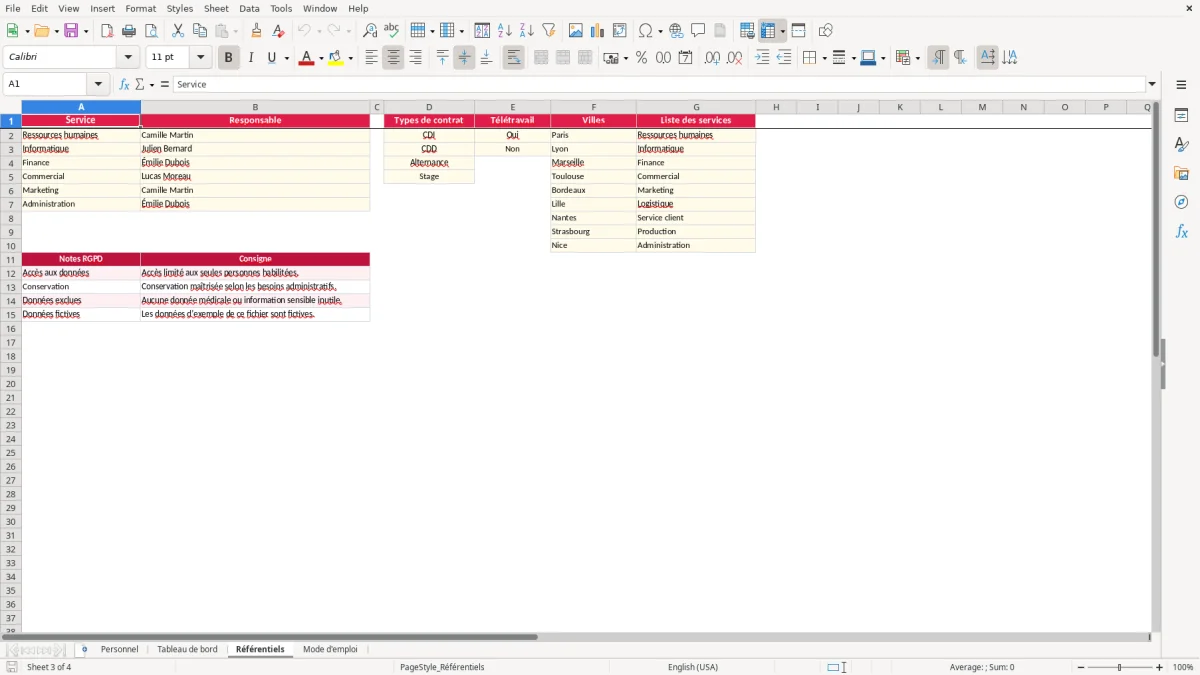Open the sidebar Properties panel
This screenshot has width=1200, height=675.
(1181, 116)
